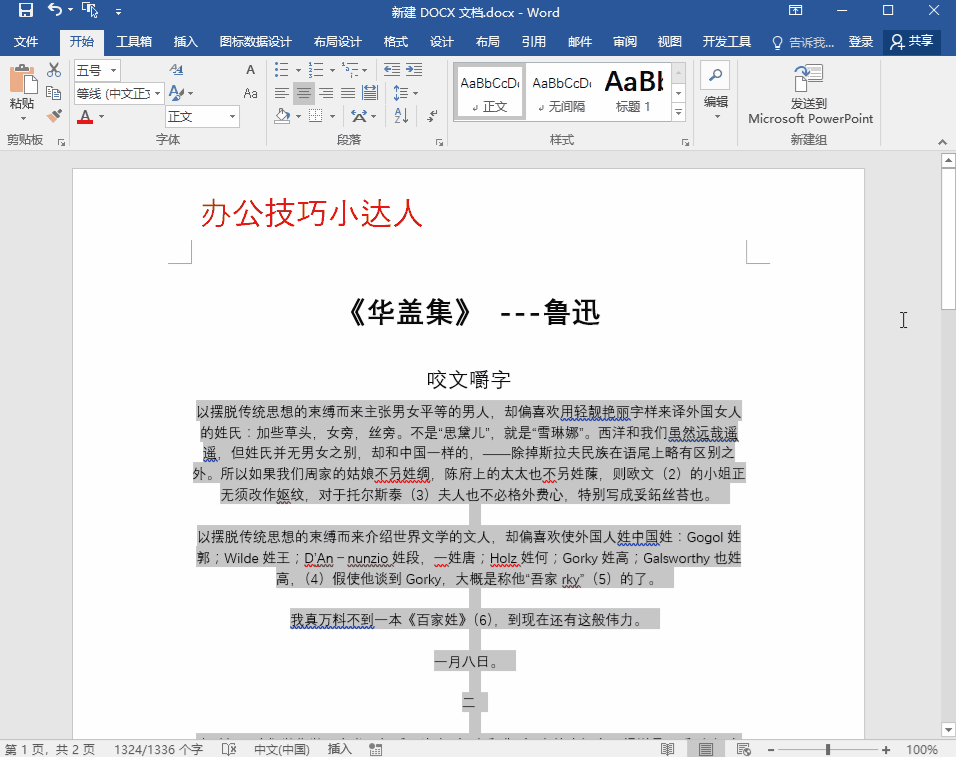The image size is (956, 757).
Task: Click the 告诉我 search box
Action: tap(803, 42)
